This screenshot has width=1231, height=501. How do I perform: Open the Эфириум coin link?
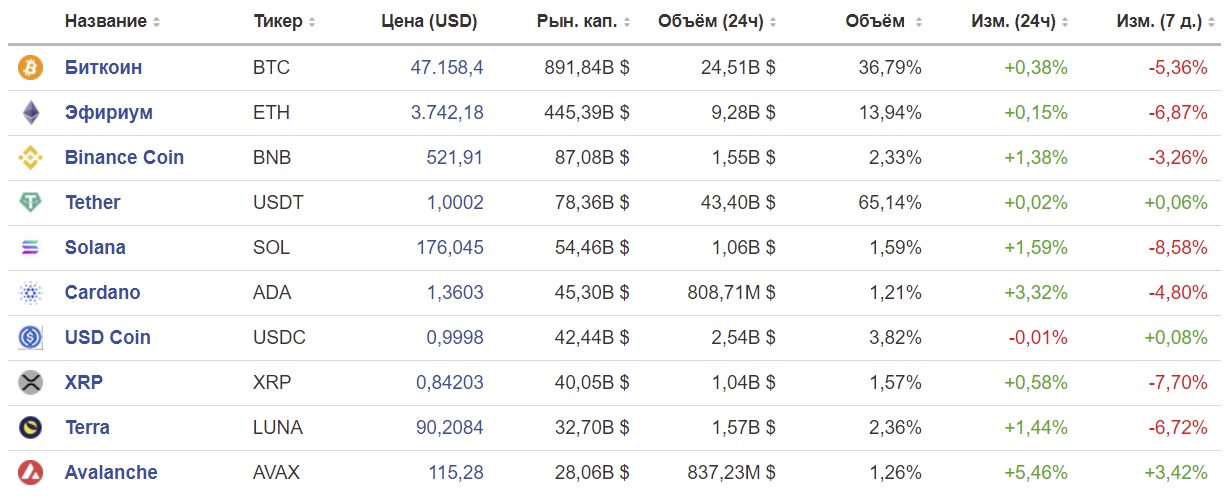tap(109, 113)
